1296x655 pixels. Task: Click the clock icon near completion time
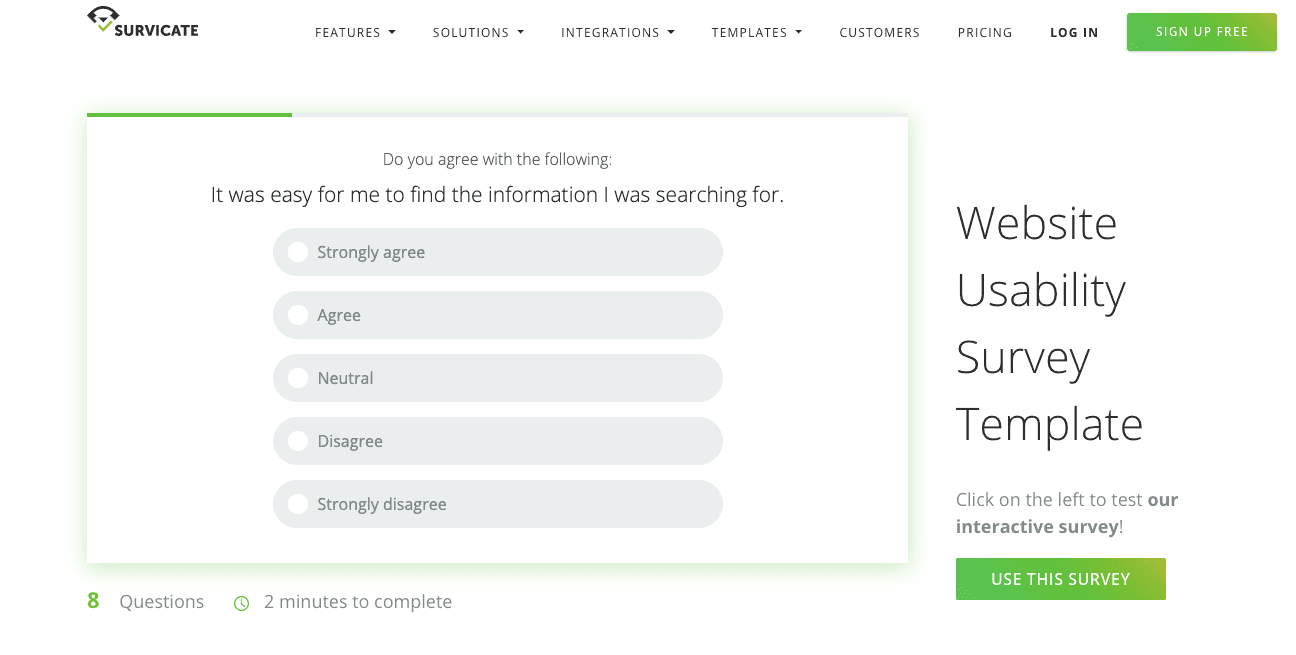pyautogui.click(x=241, y=603)
